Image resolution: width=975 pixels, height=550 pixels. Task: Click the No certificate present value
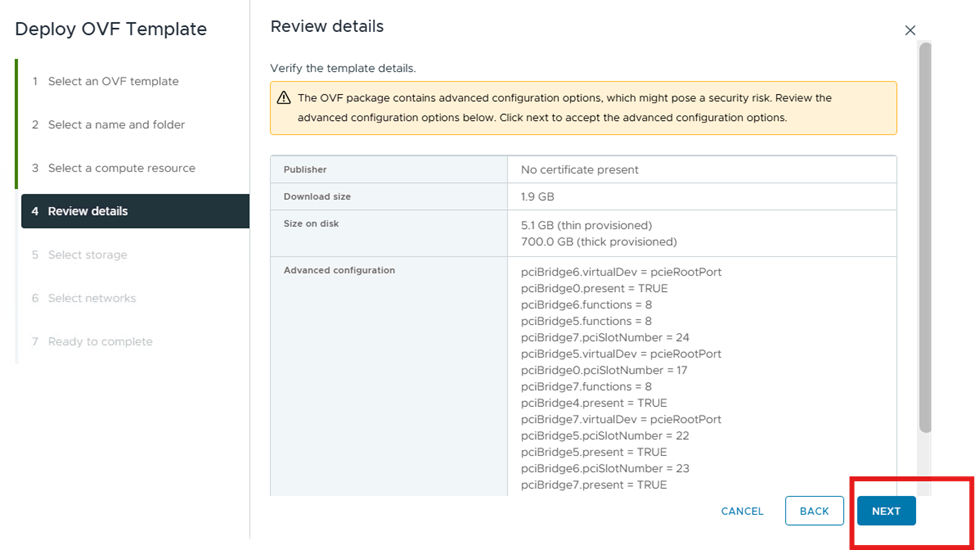coord(580,170)
